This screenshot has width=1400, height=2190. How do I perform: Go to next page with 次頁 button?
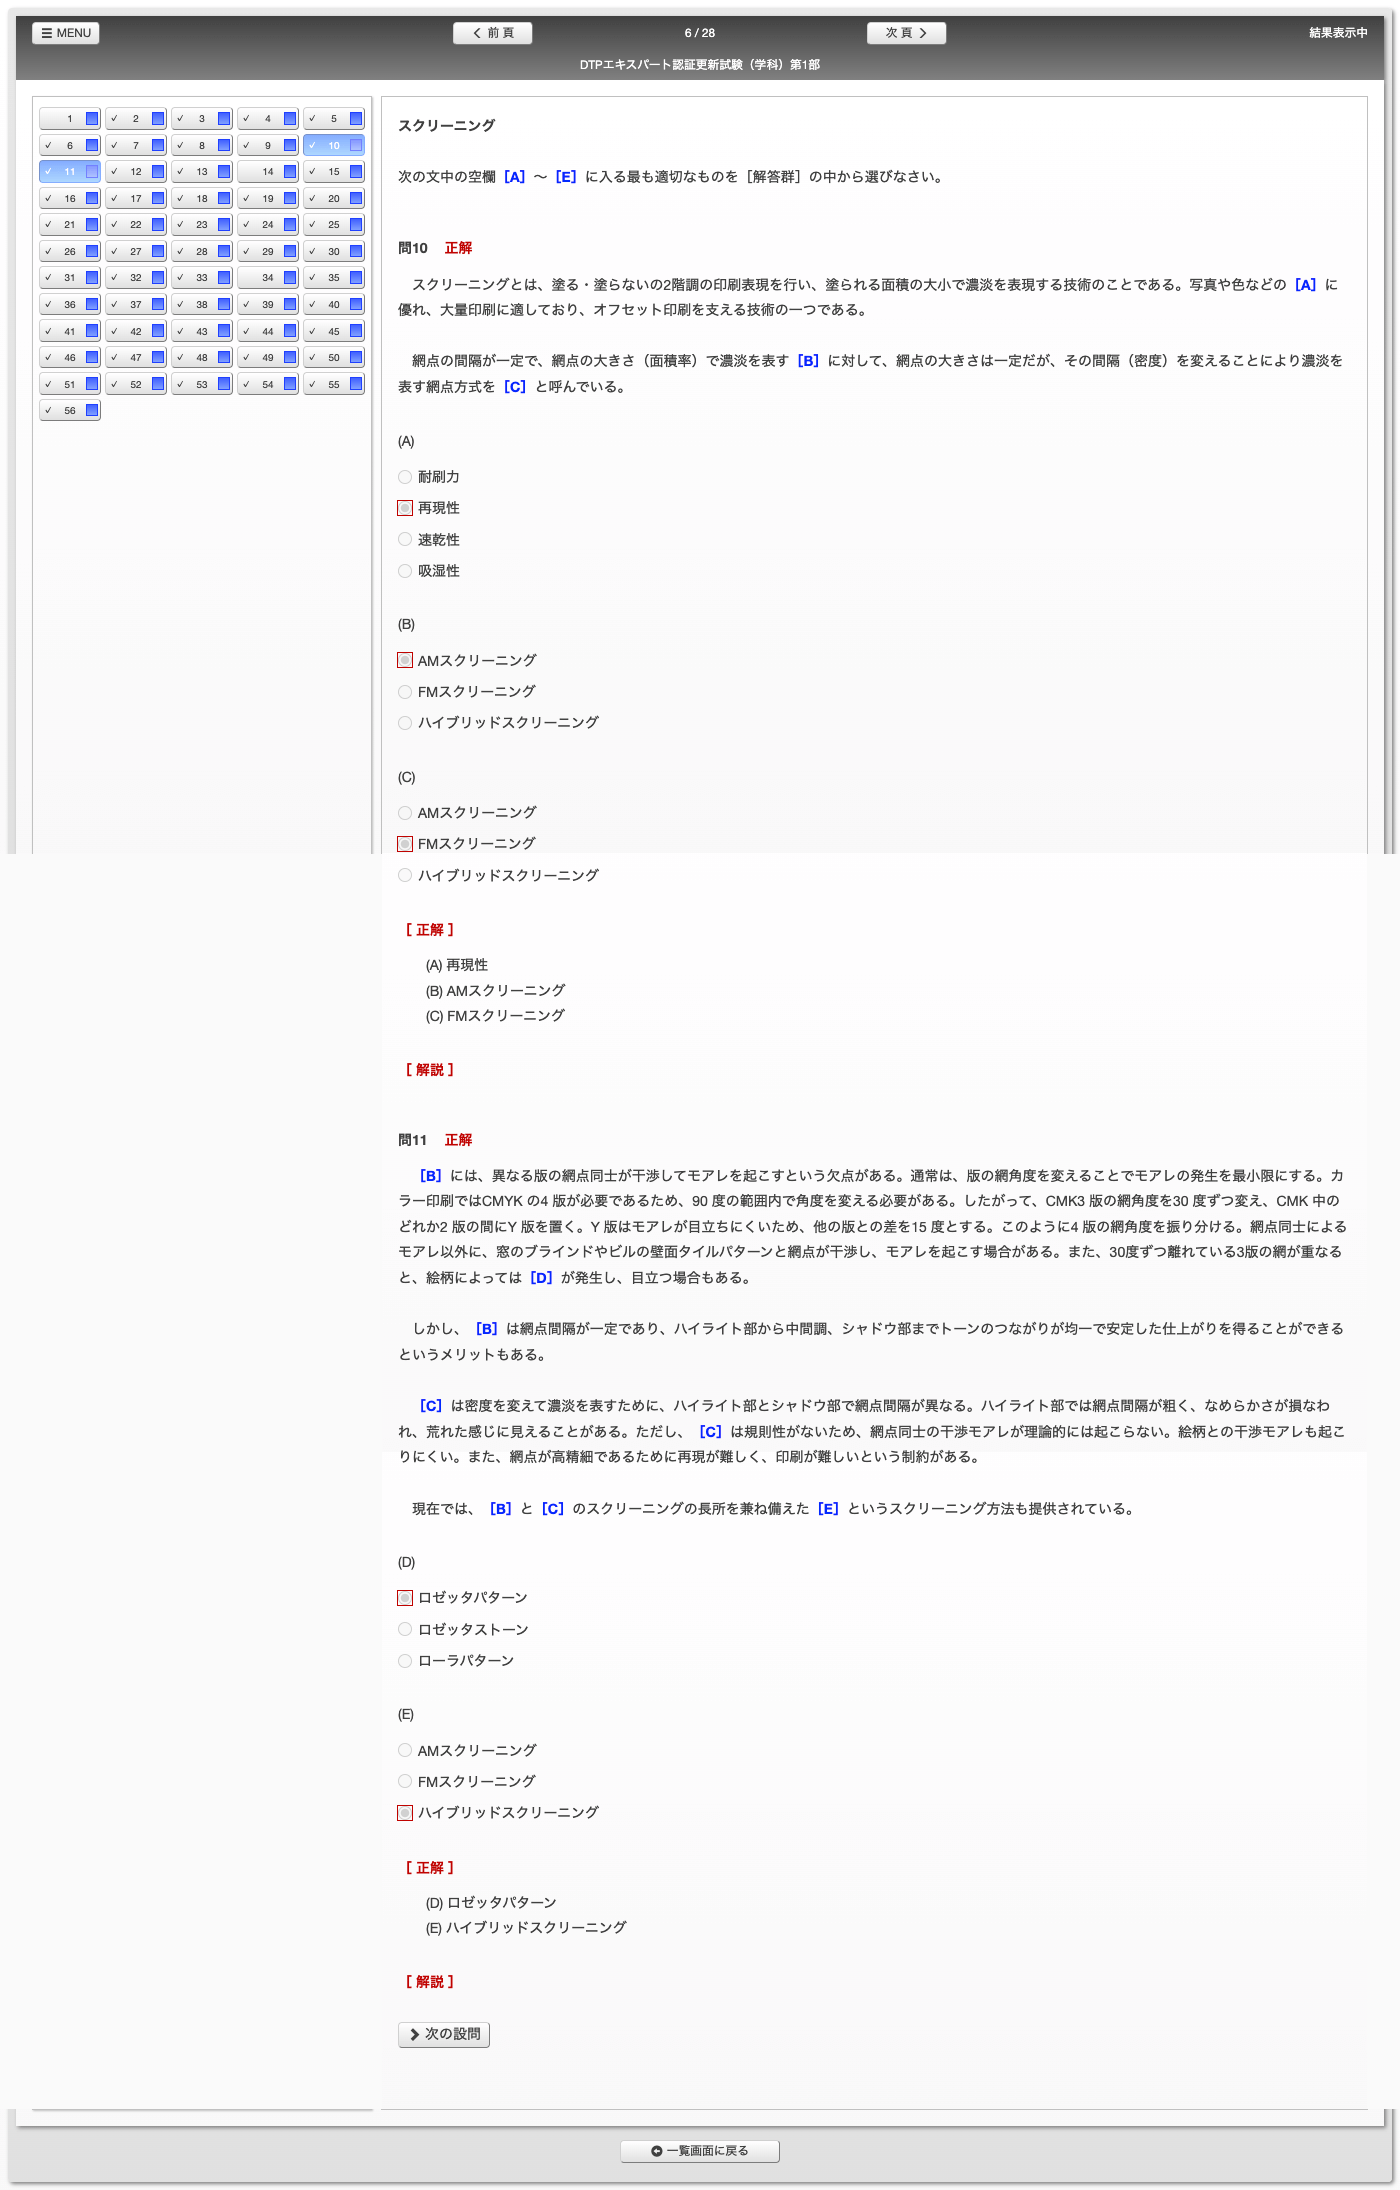click(x=906, y=33)
